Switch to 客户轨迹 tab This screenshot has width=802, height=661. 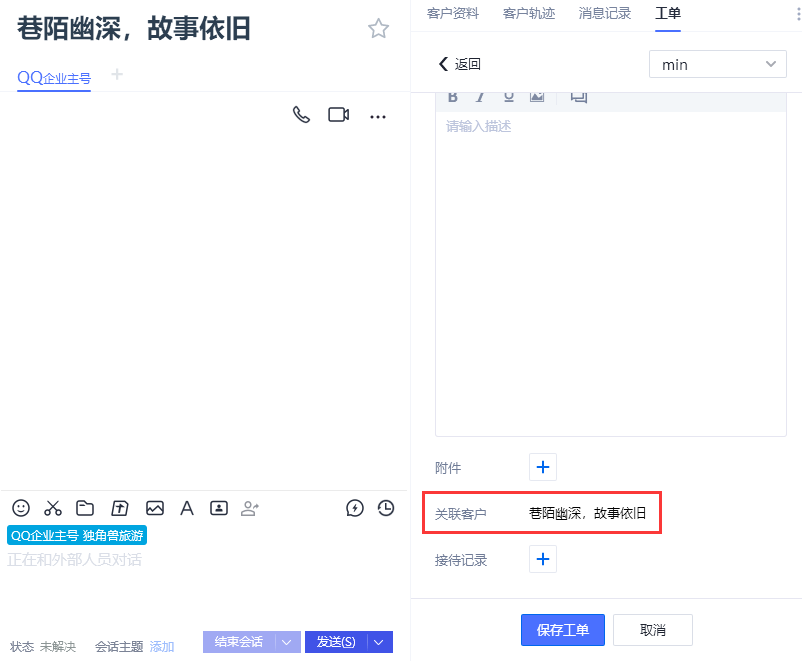529,13
